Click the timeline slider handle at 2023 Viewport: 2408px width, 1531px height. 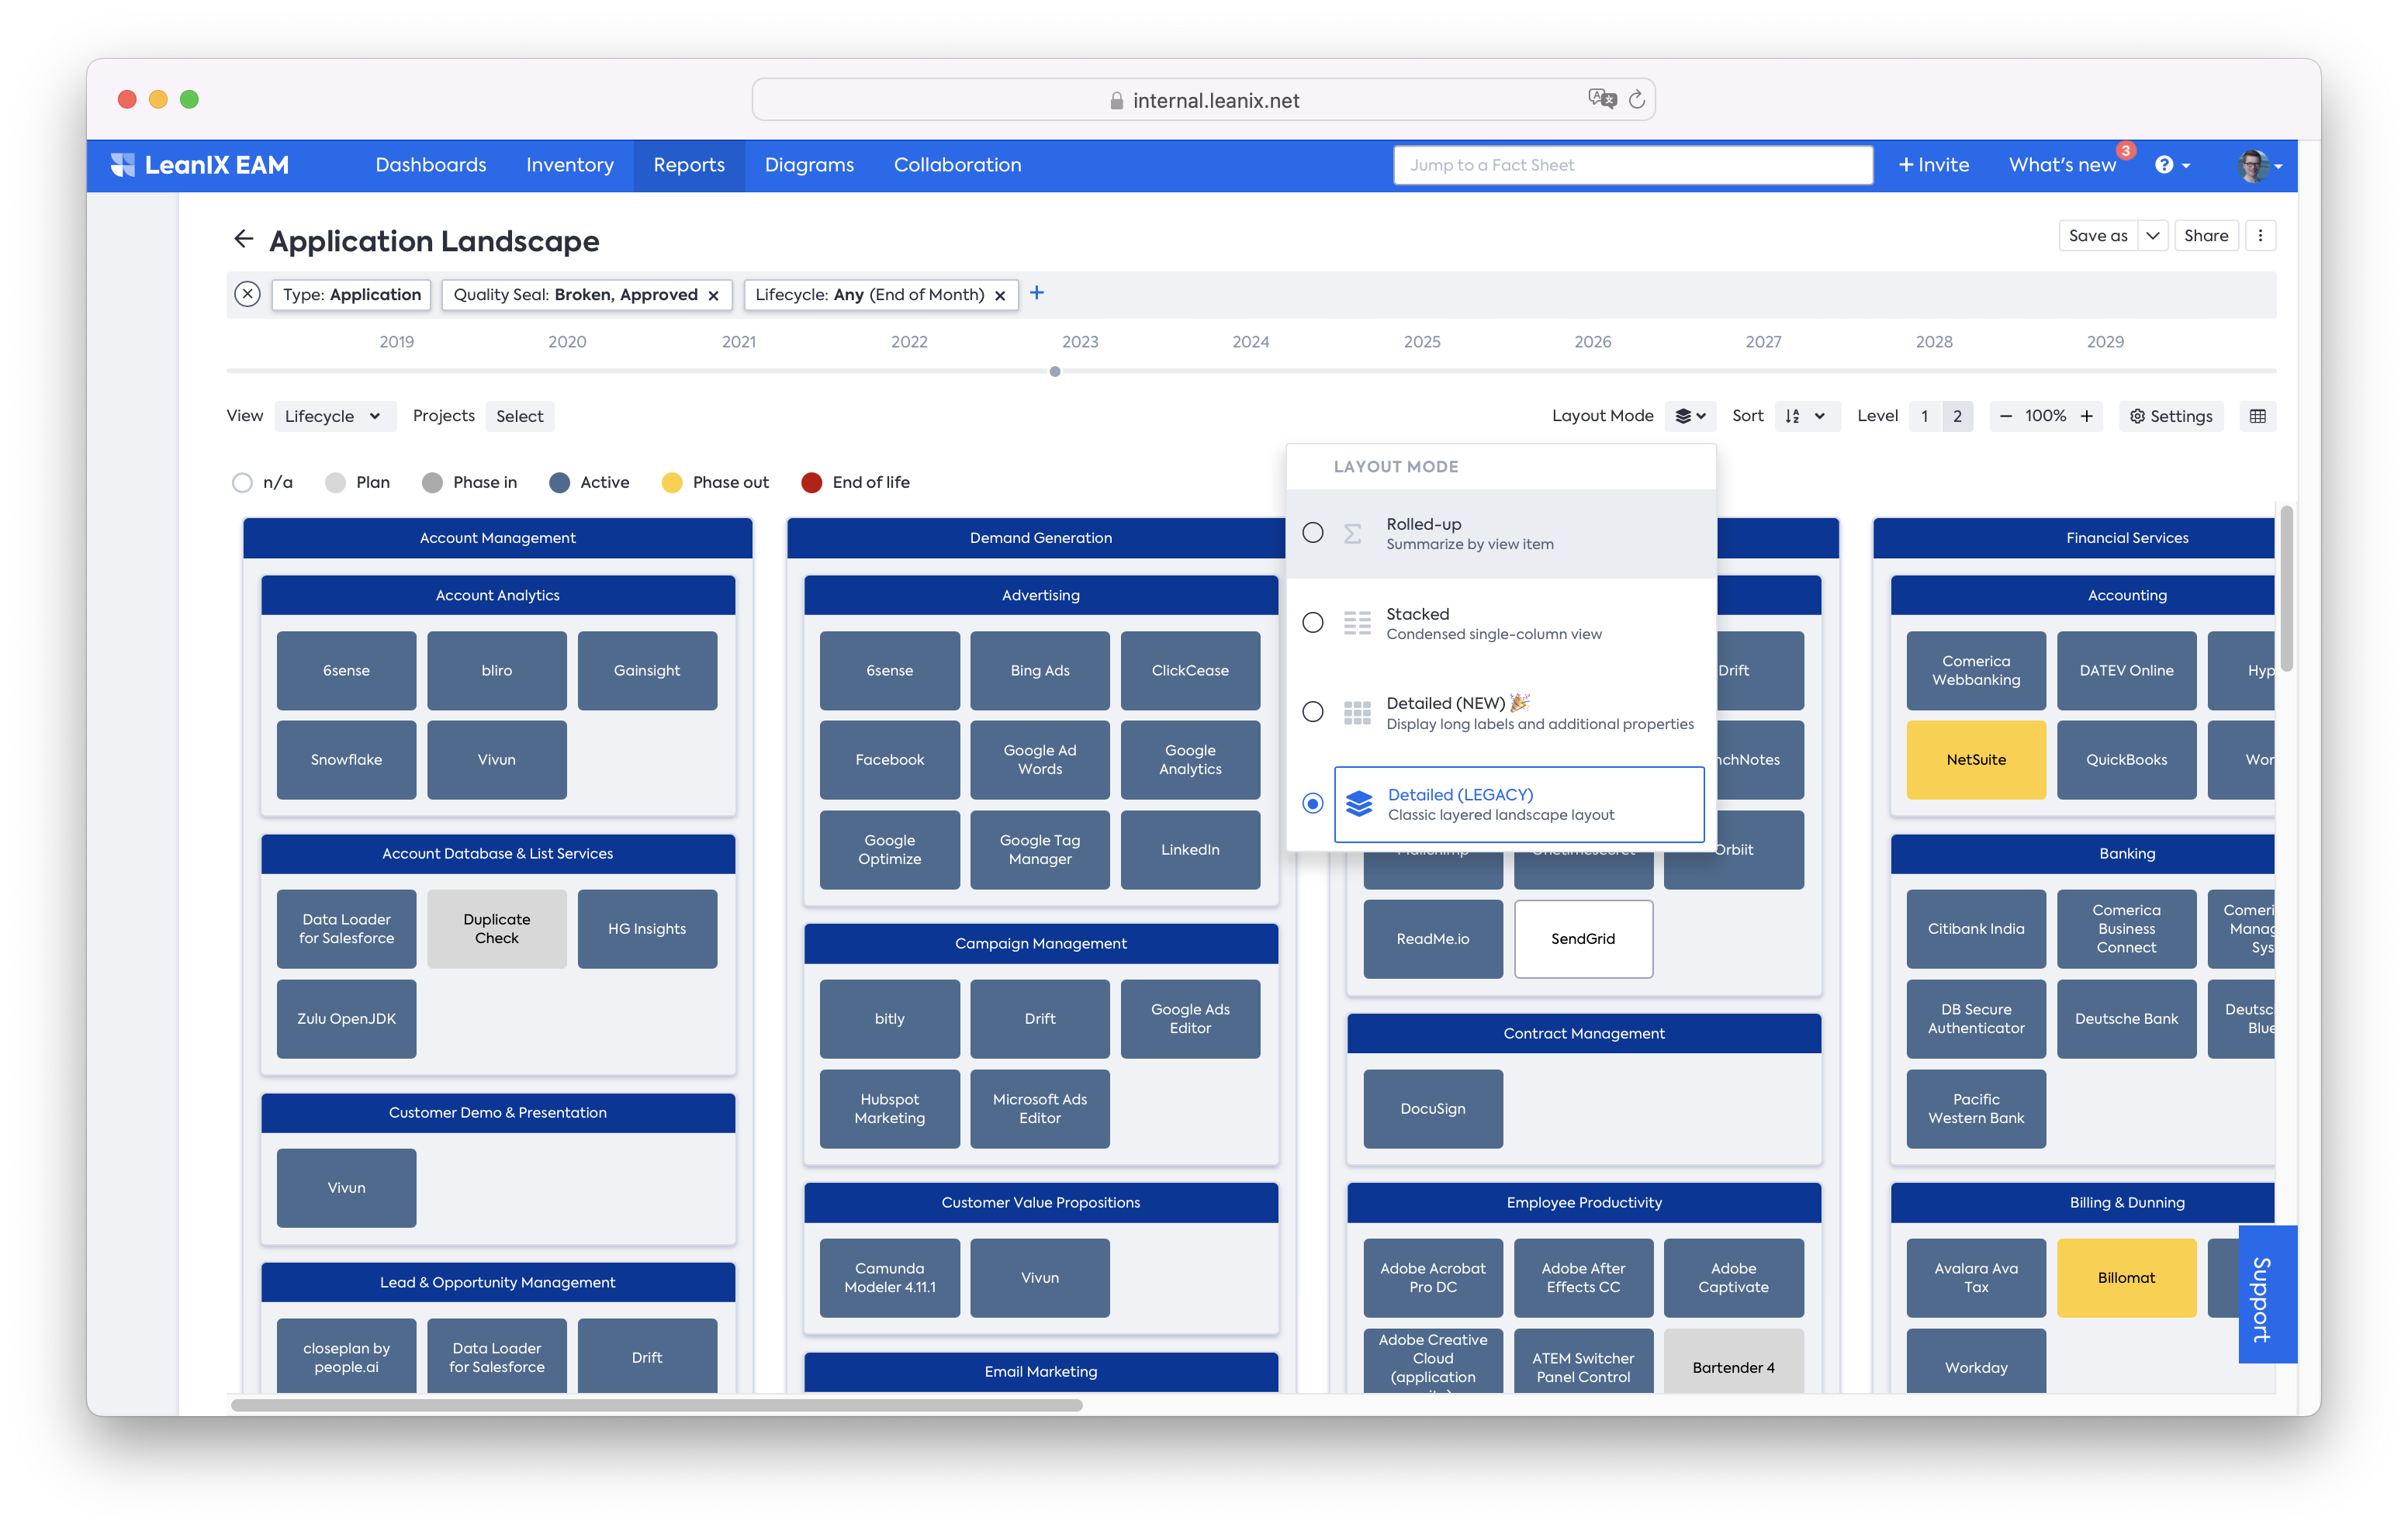tap(1055, 372)
